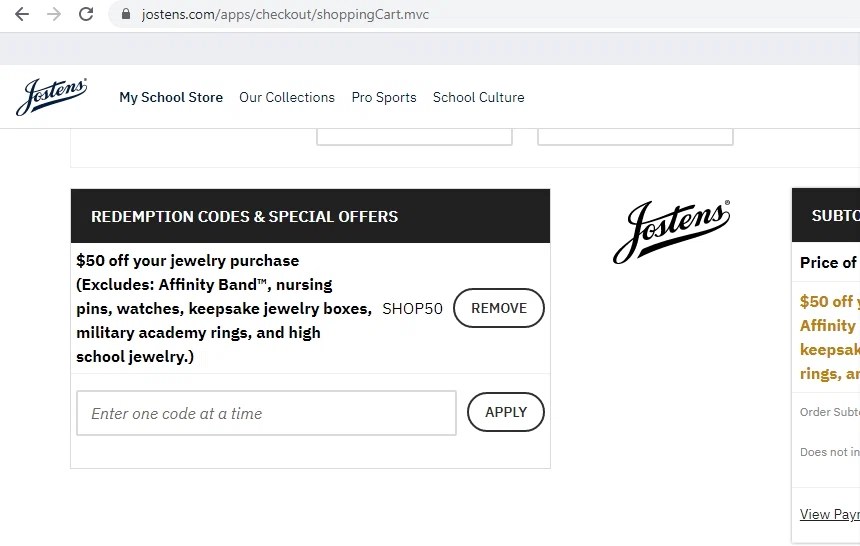
Task: Click the browser forward arrow
Action: click(54, 14)
